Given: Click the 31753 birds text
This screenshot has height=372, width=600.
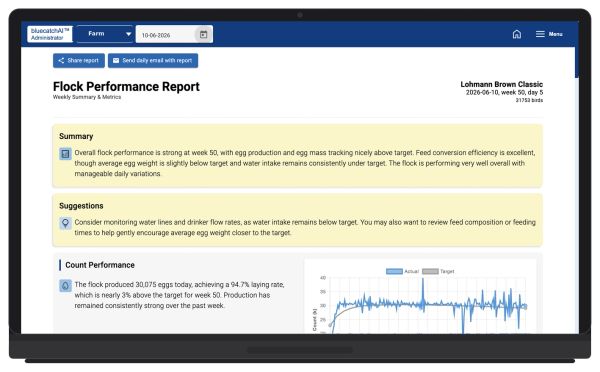Looking at the screenshot, I should pos(529,100).
